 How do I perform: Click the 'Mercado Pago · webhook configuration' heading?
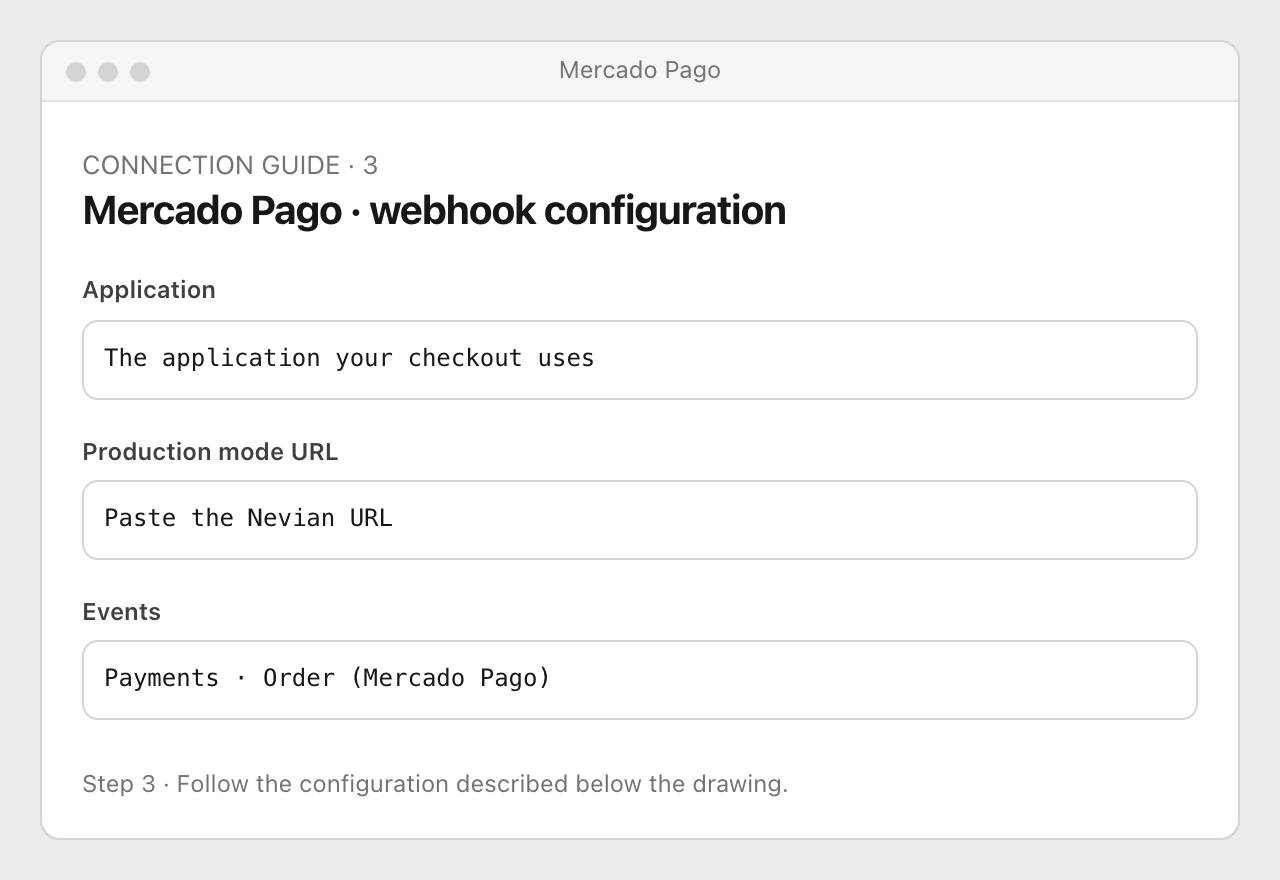(x=434, y=211)
